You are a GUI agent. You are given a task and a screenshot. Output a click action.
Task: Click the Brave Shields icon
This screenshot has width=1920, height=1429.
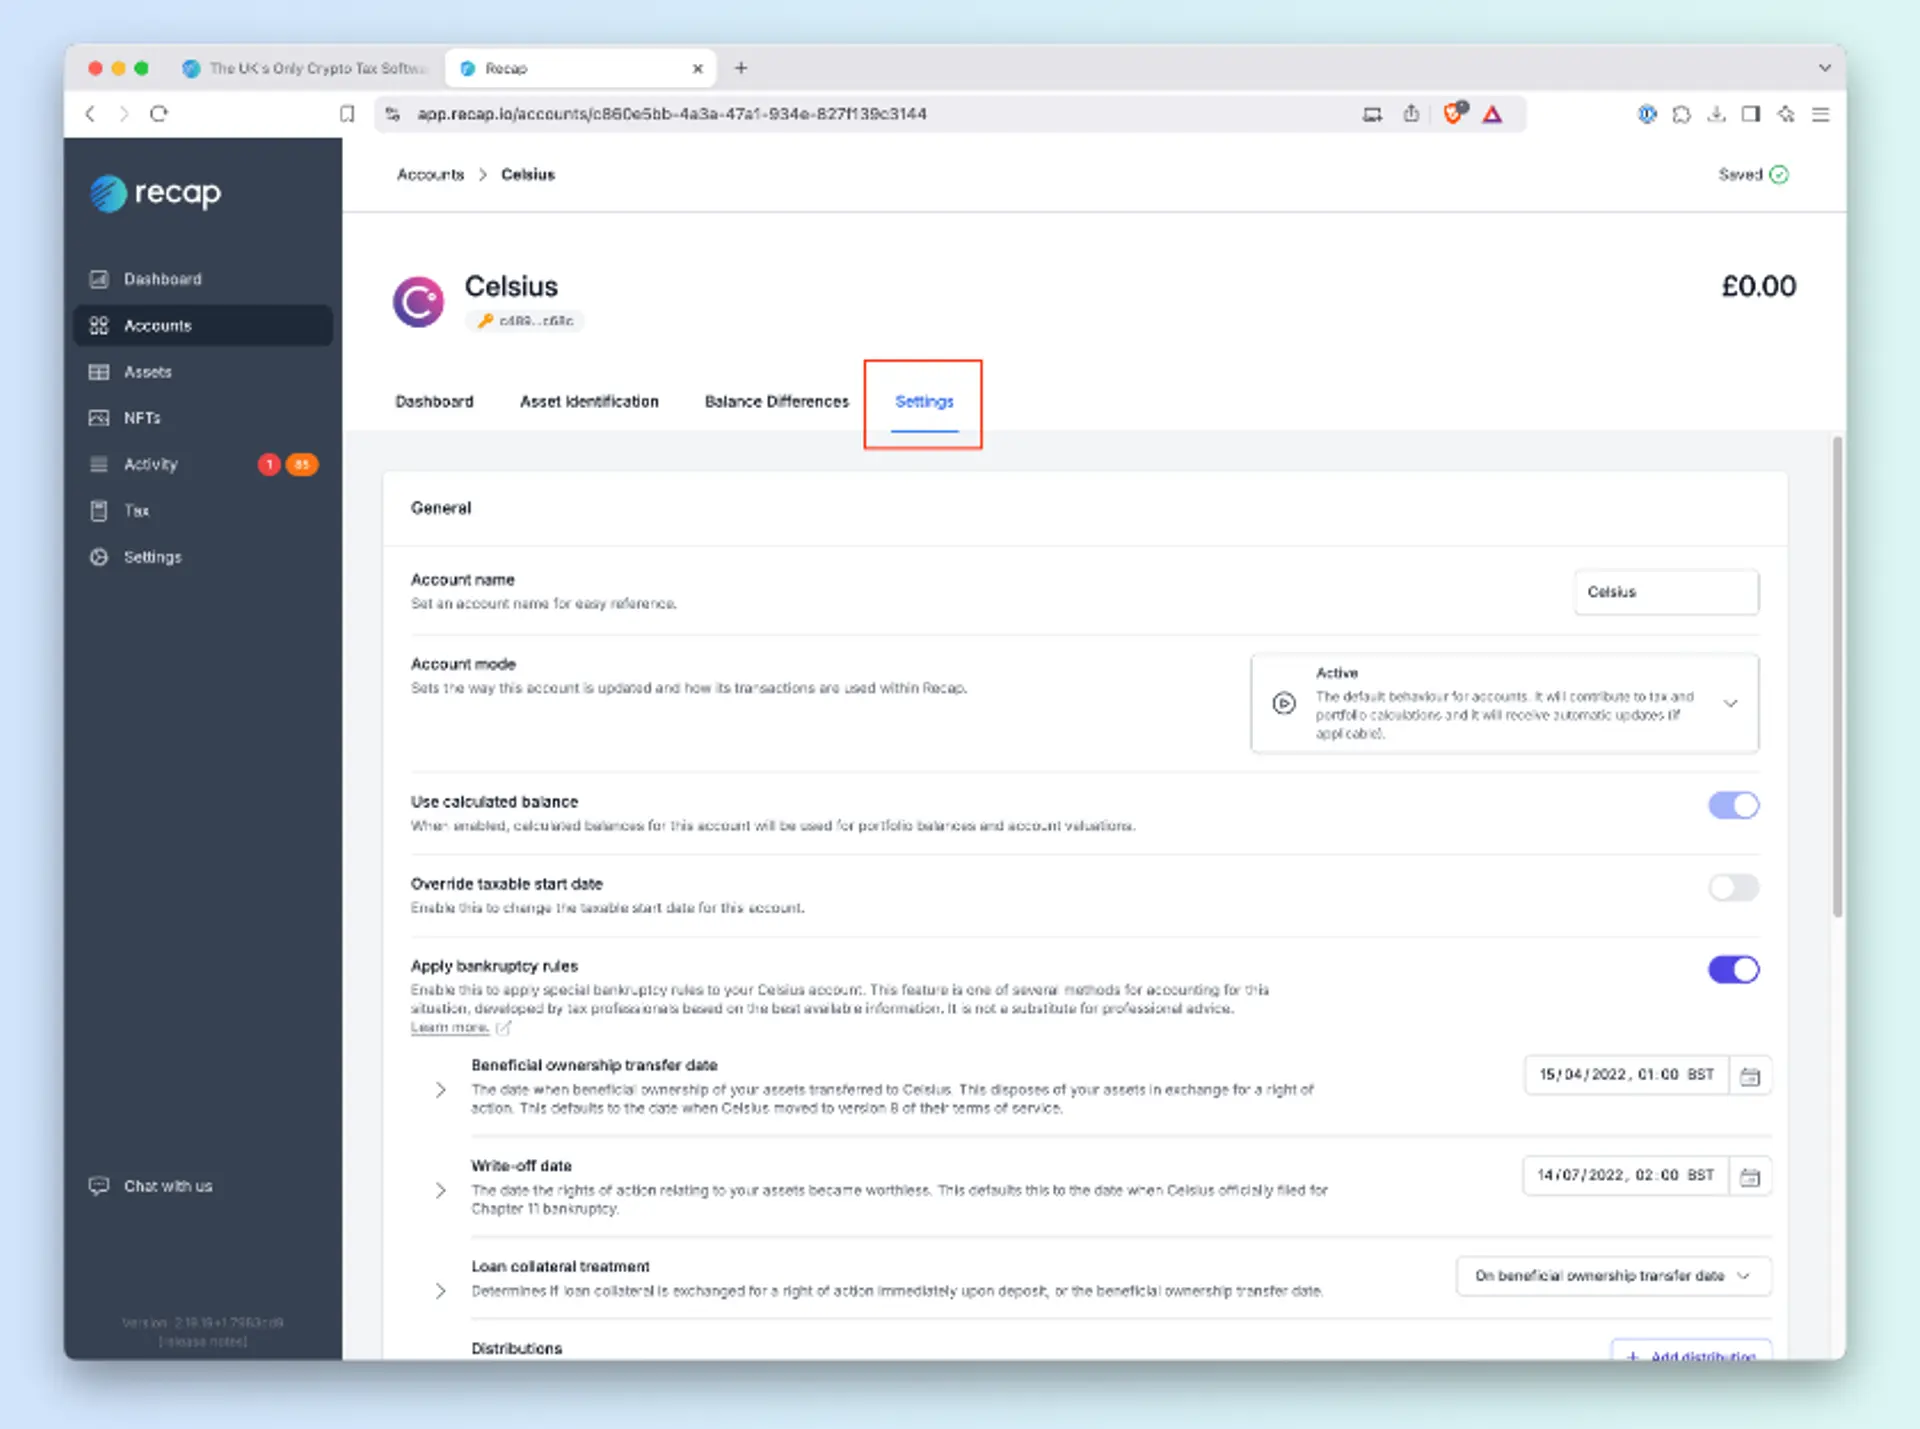click(x=1453, y=114)
